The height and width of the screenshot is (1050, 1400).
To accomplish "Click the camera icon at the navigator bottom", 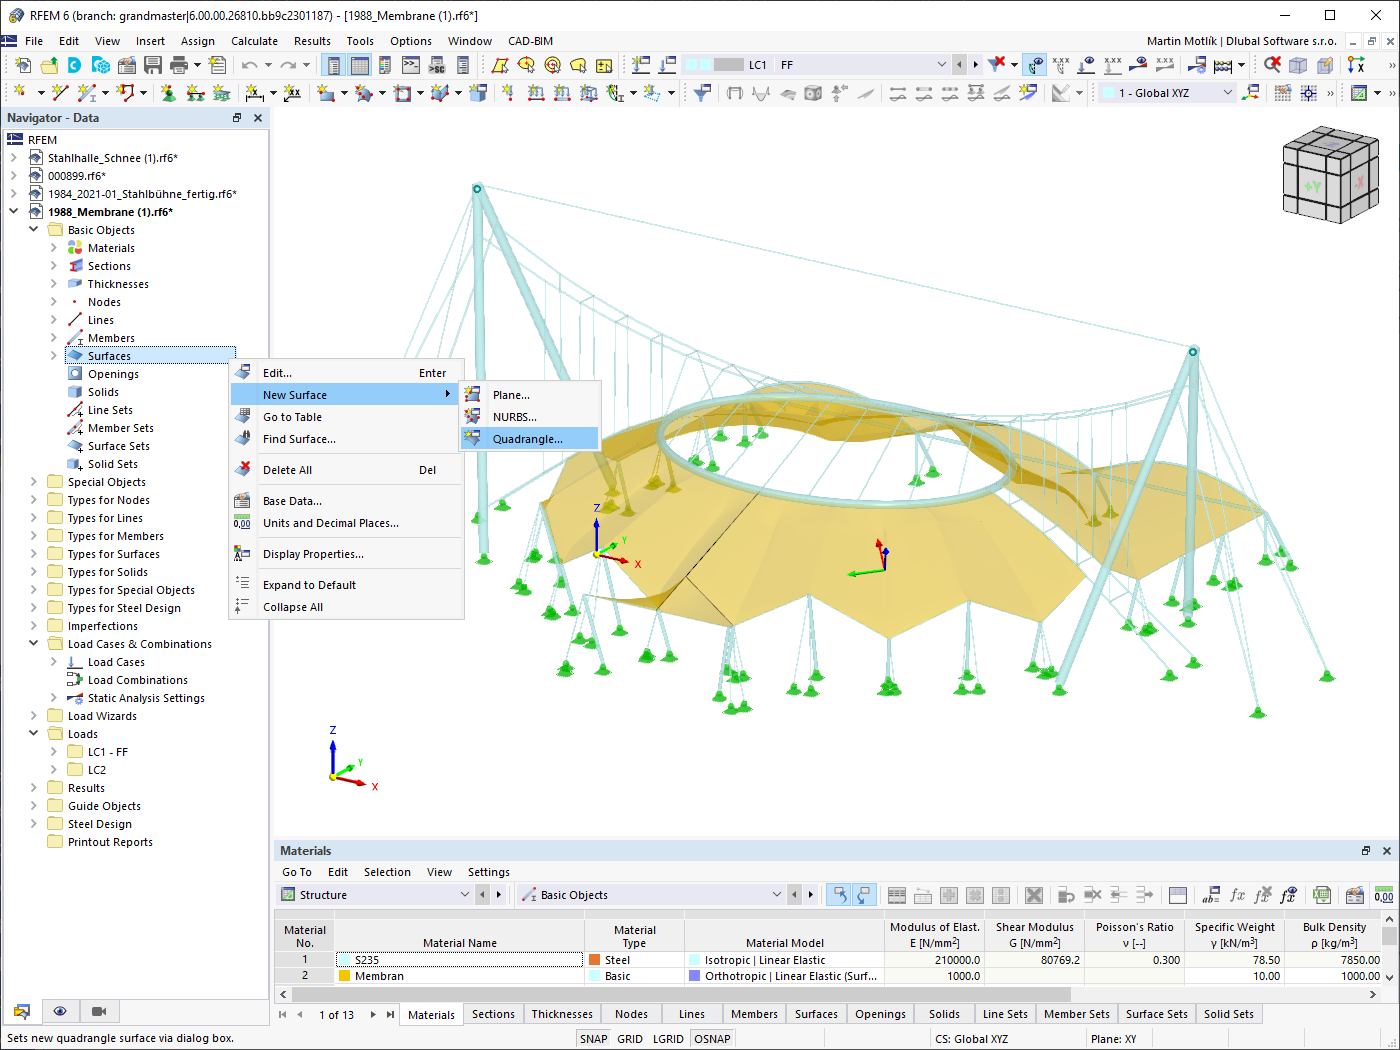I will click(99, 1011).
